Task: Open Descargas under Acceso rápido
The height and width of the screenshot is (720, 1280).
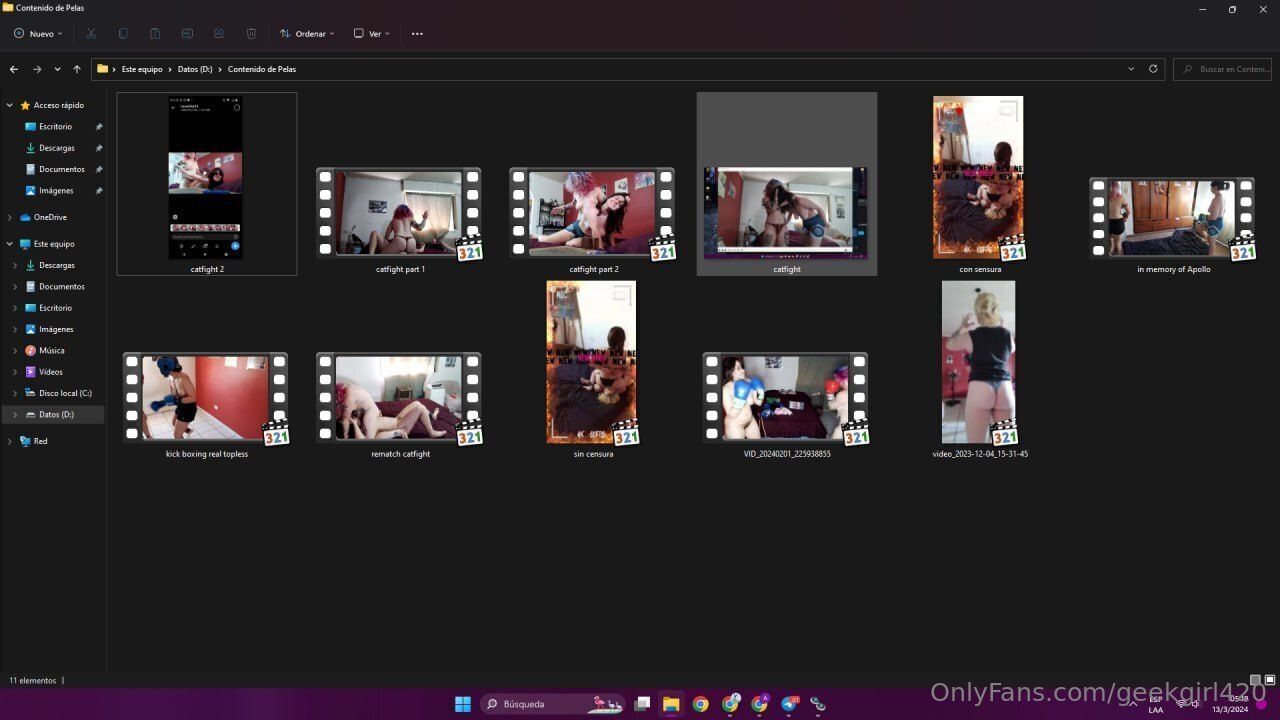Action: pyautogui.click(x=56, y=148)
